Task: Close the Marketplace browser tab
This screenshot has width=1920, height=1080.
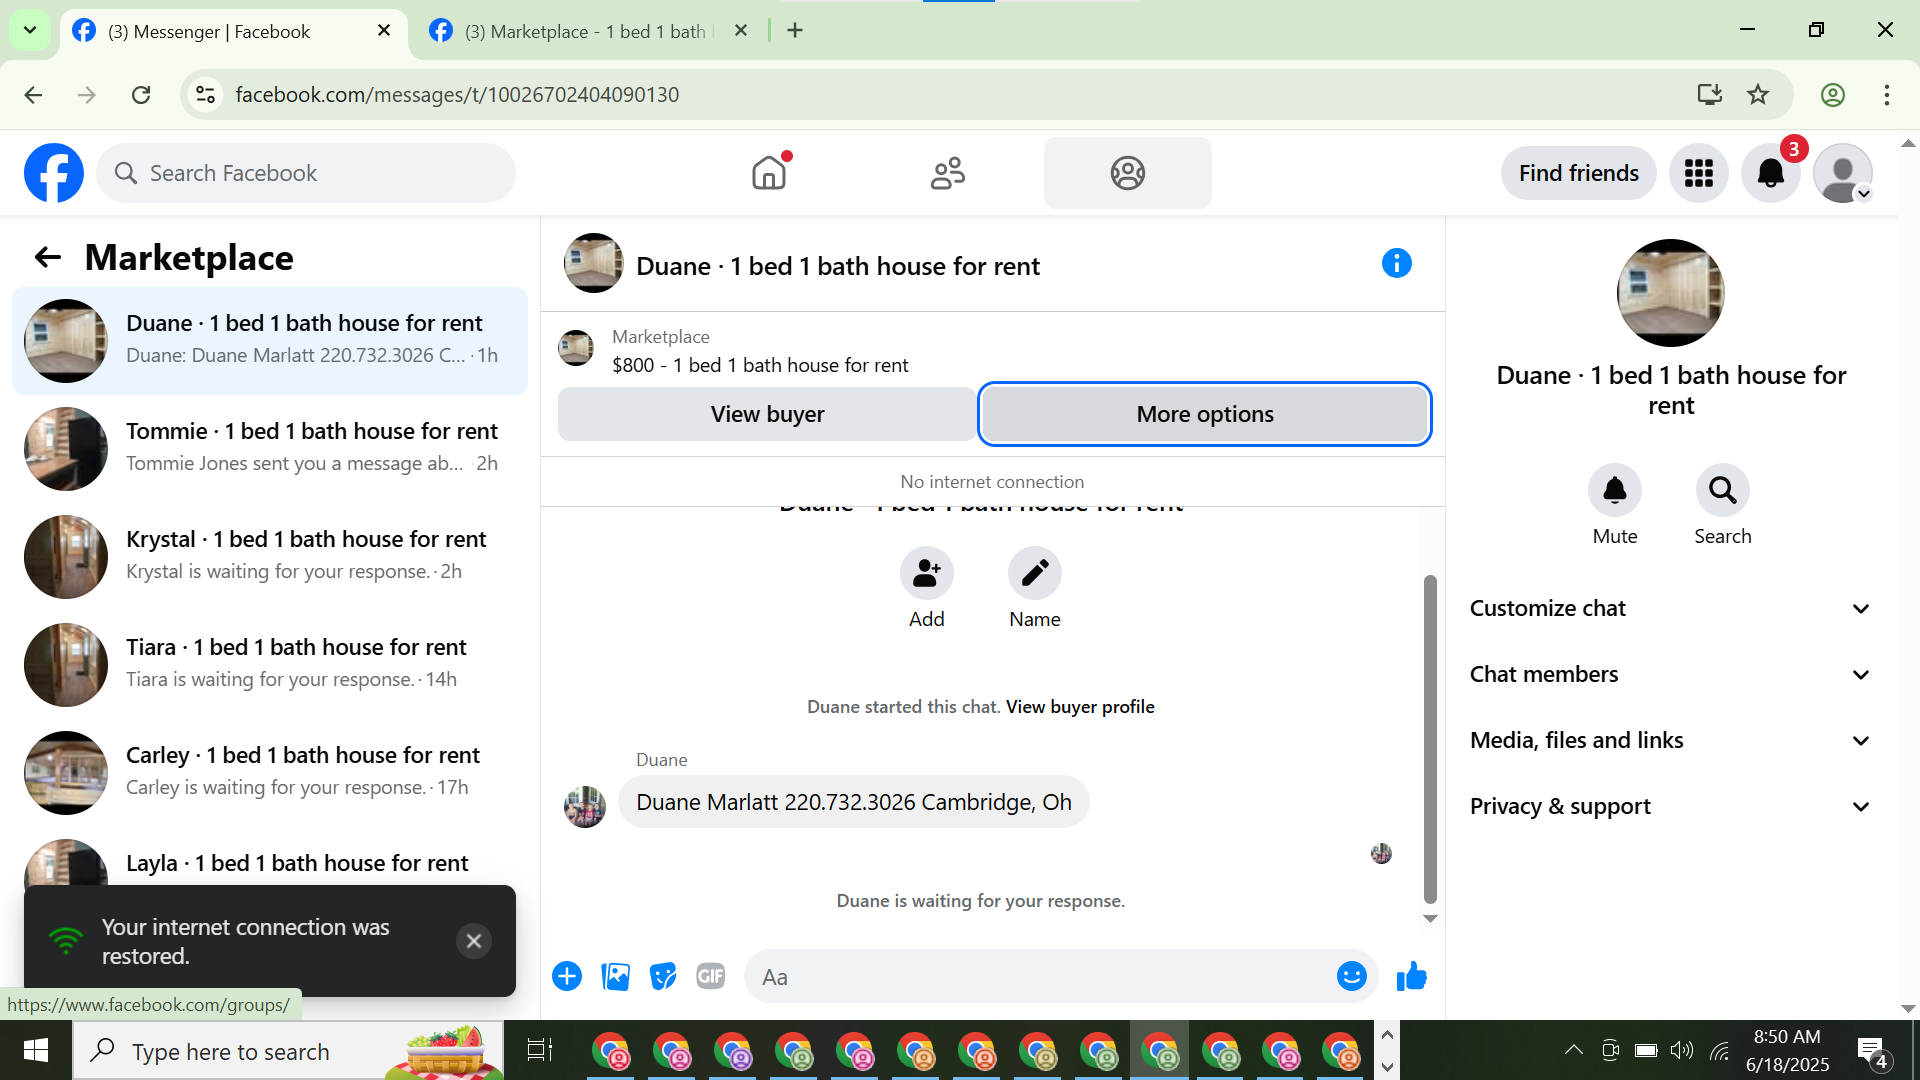Action: coord(741,30)
